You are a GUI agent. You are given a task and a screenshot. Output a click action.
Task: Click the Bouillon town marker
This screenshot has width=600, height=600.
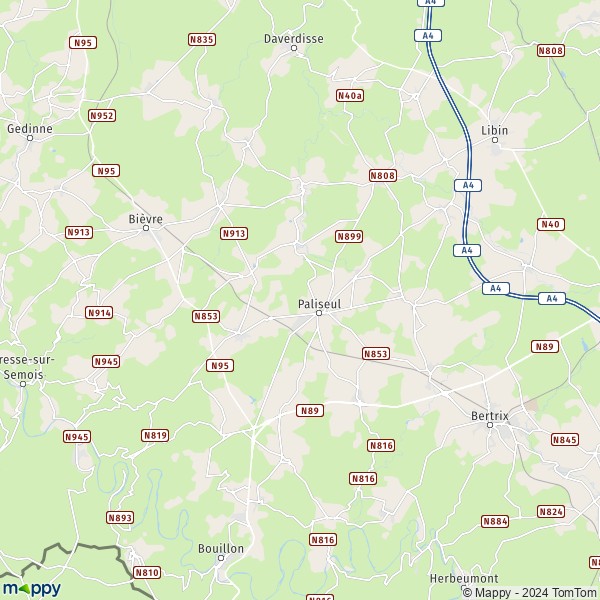pos(221,558)
